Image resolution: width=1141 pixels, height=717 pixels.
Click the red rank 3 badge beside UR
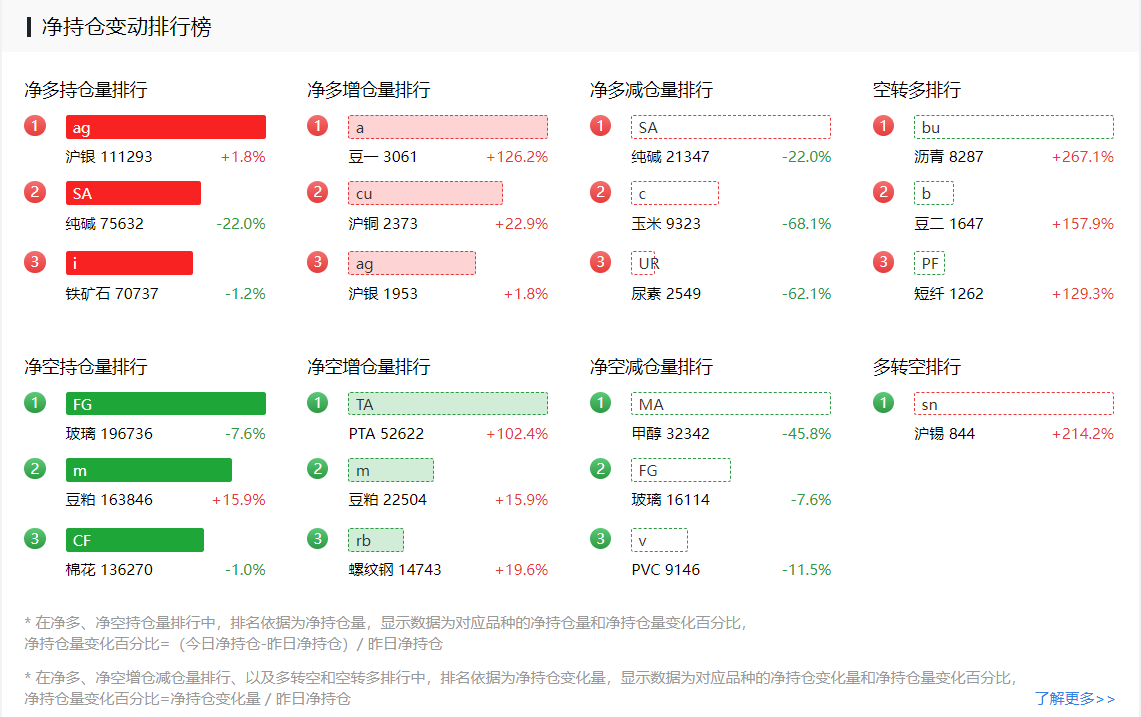pos(600,262)
